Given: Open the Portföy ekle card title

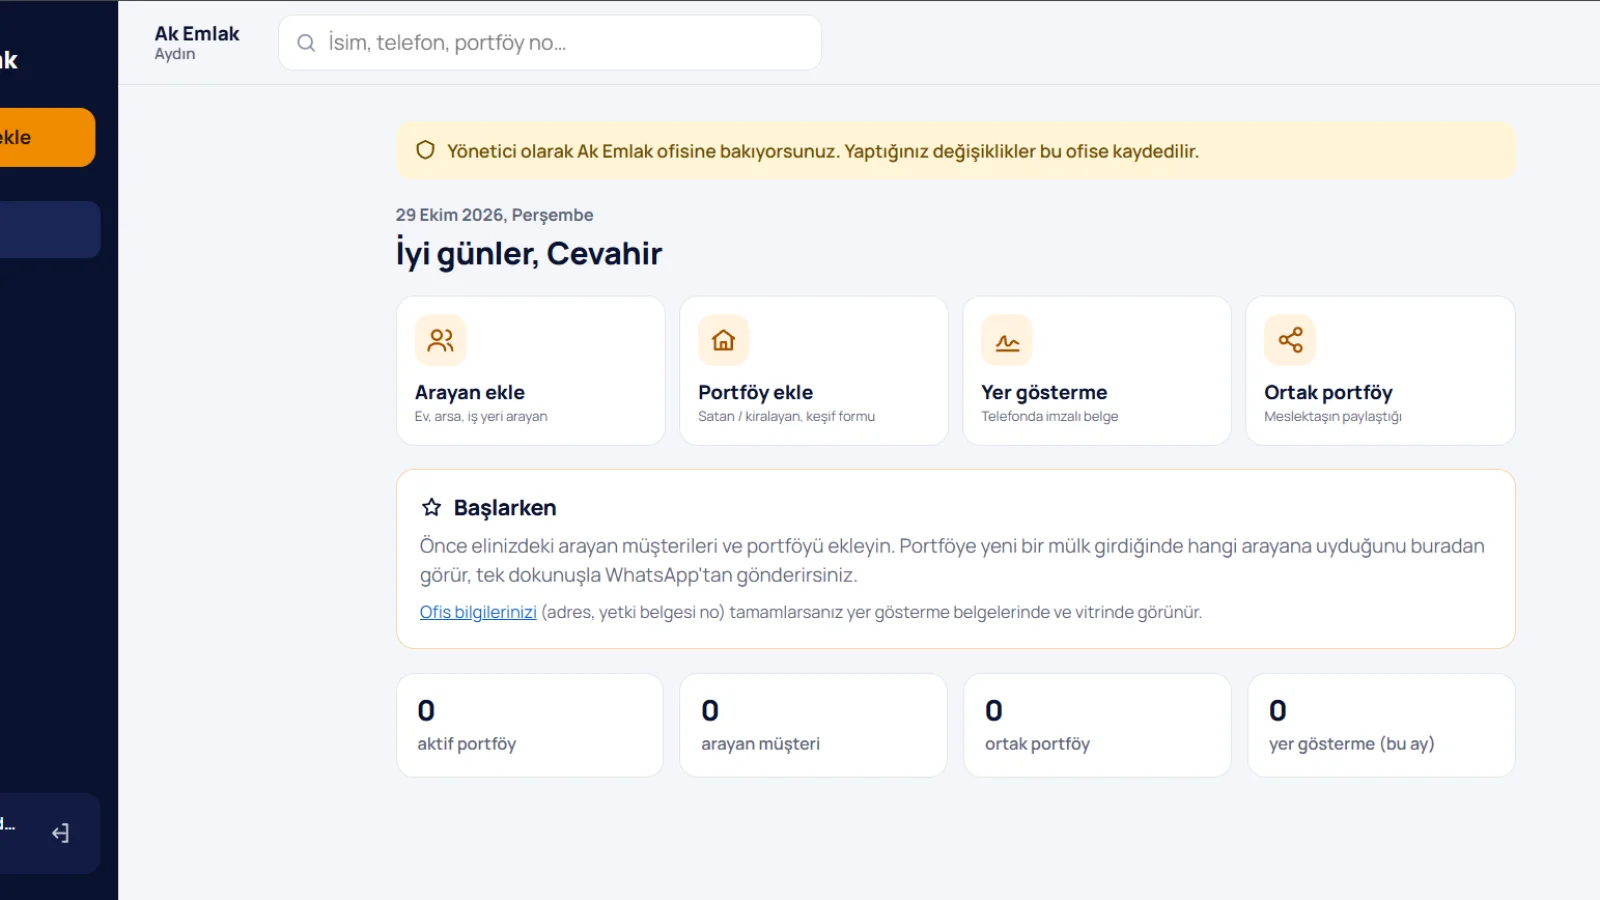Looking at the screenshot, I should 755,392.
